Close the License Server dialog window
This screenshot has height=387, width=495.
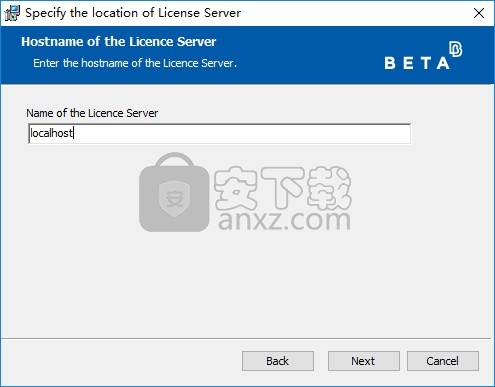coord(479,13)
